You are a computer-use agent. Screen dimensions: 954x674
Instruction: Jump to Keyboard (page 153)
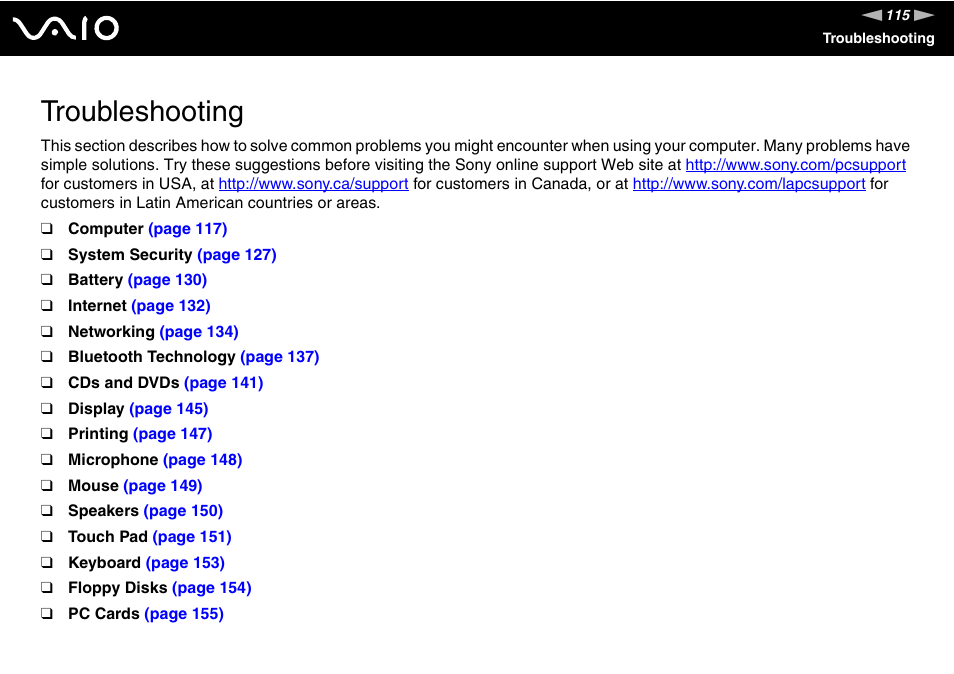pos(186,563)
